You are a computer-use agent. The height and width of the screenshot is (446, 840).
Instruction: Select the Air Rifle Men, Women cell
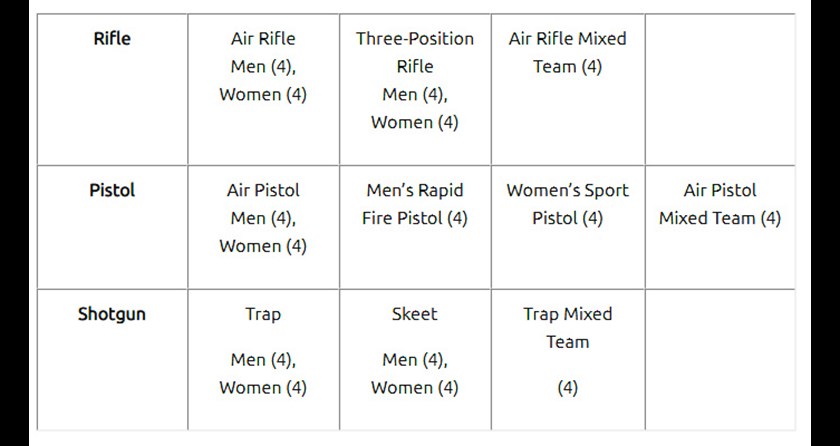click(263, 89)
